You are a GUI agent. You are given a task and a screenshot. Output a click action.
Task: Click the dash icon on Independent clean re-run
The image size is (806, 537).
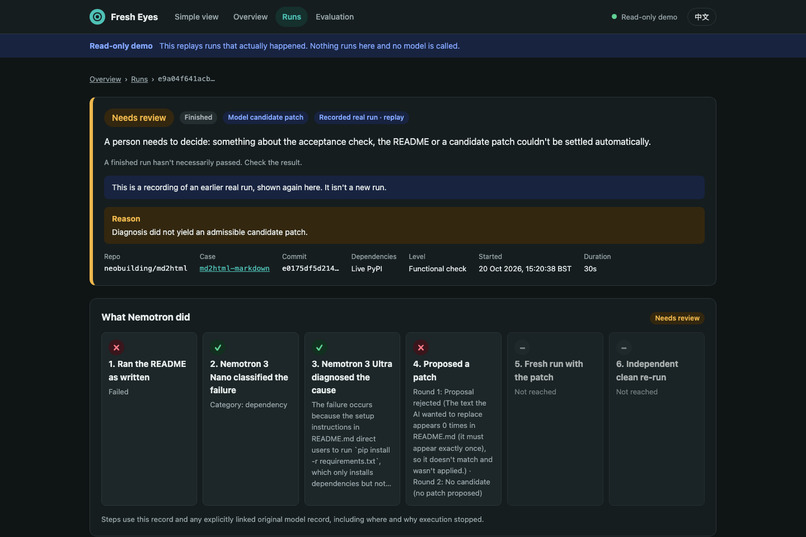coord(624,347)
